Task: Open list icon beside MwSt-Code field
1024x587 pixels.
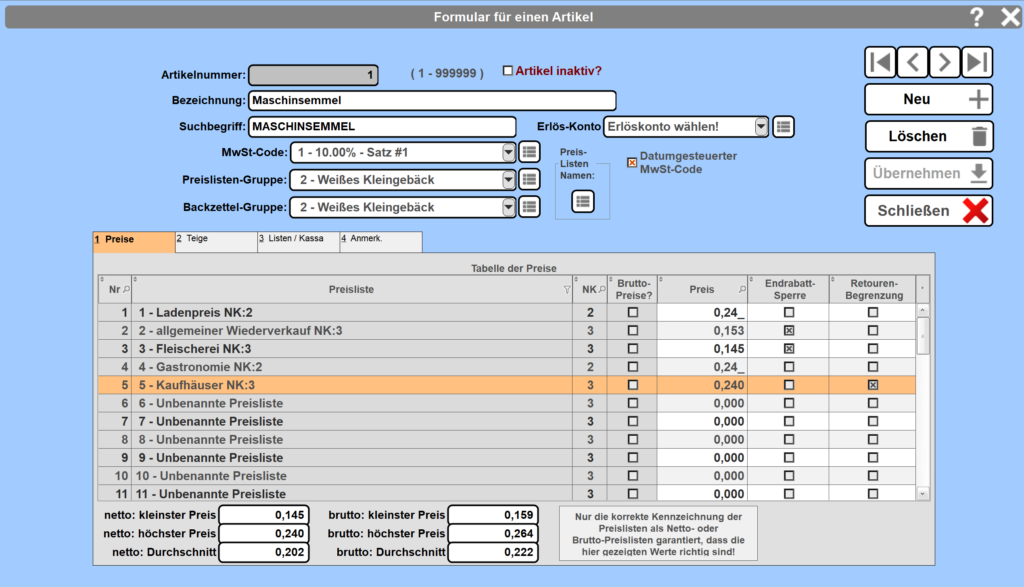Action: point(530,152)
